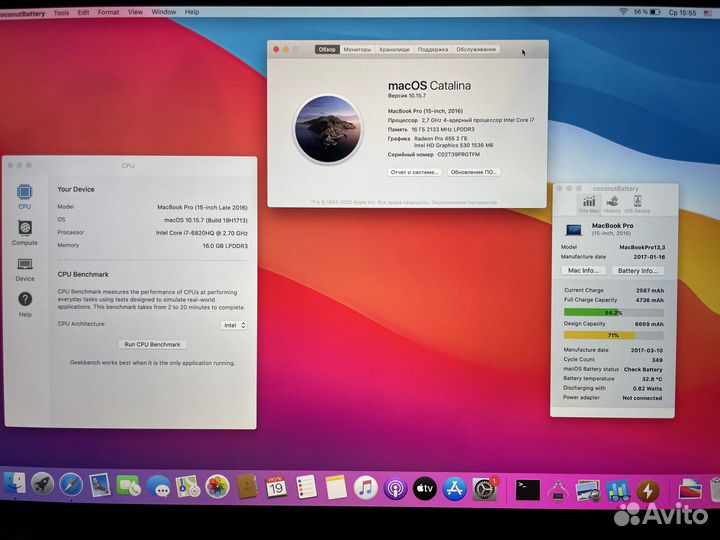Click Run CPU Benchmark button
The height and width of the screenshot is (540, 720).
(x=152, y=344)
